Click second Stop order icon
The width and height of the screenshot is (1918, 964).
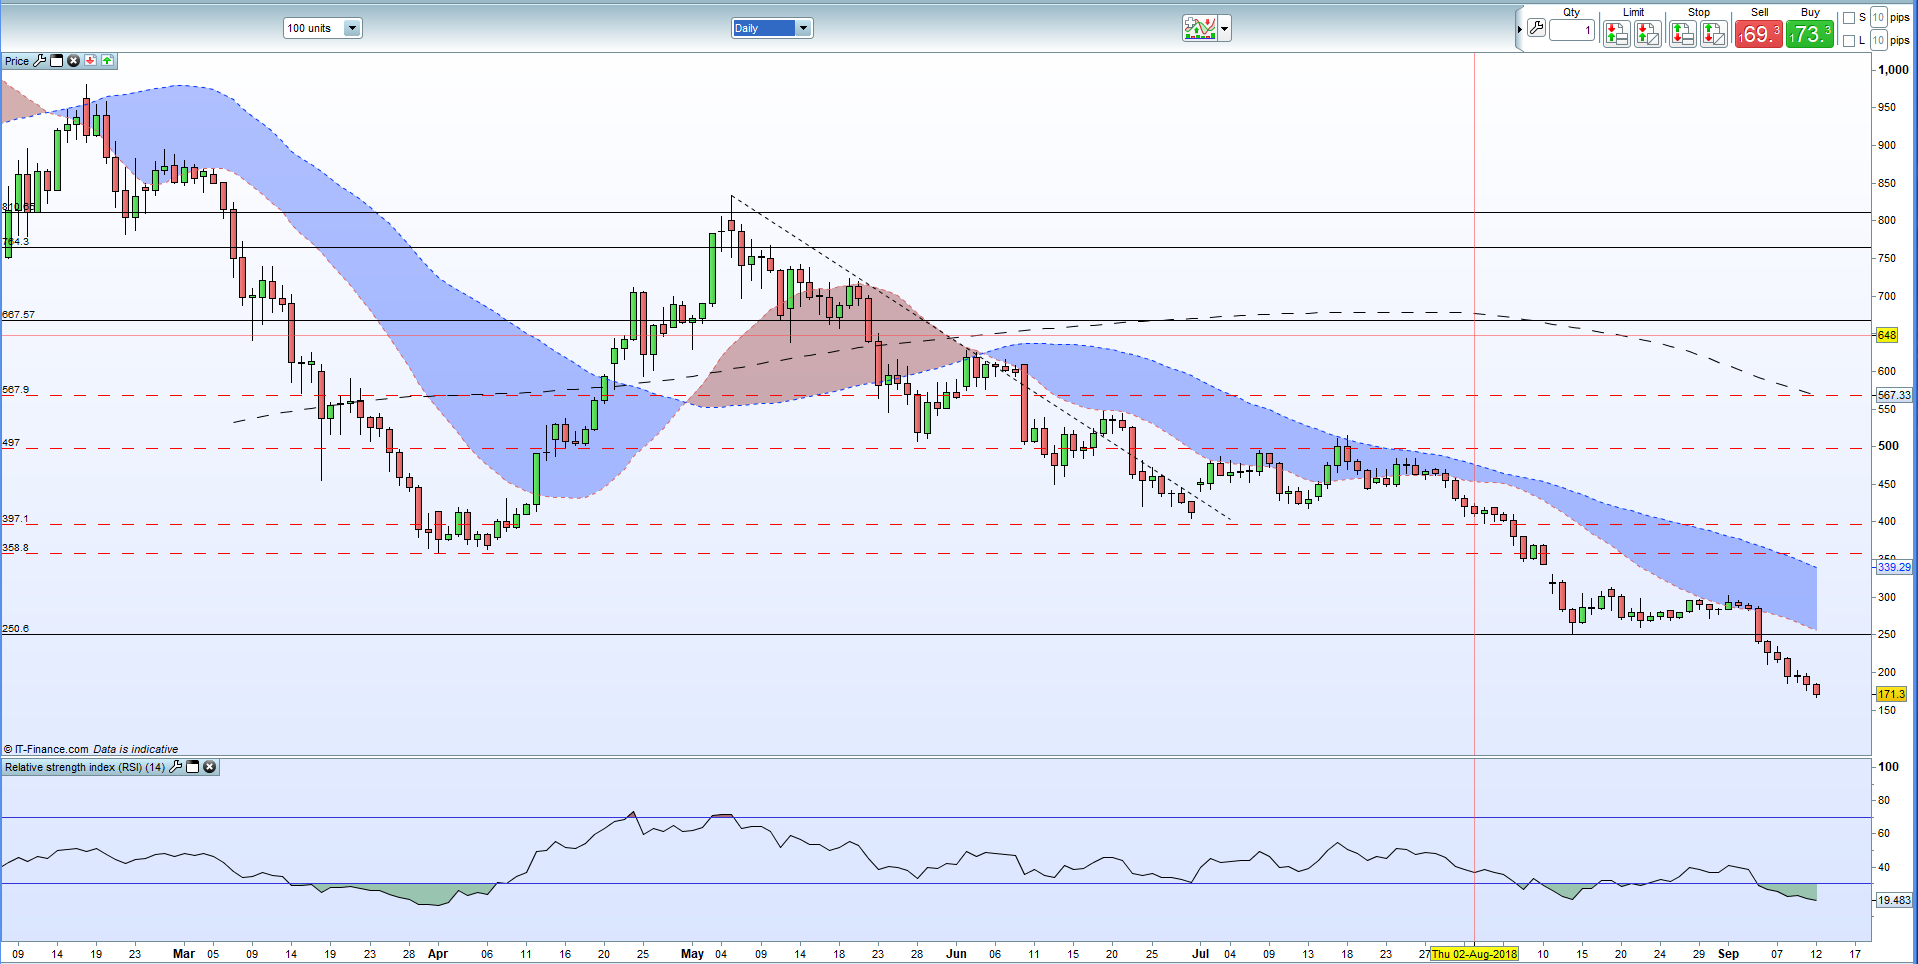pos(1714,34)
